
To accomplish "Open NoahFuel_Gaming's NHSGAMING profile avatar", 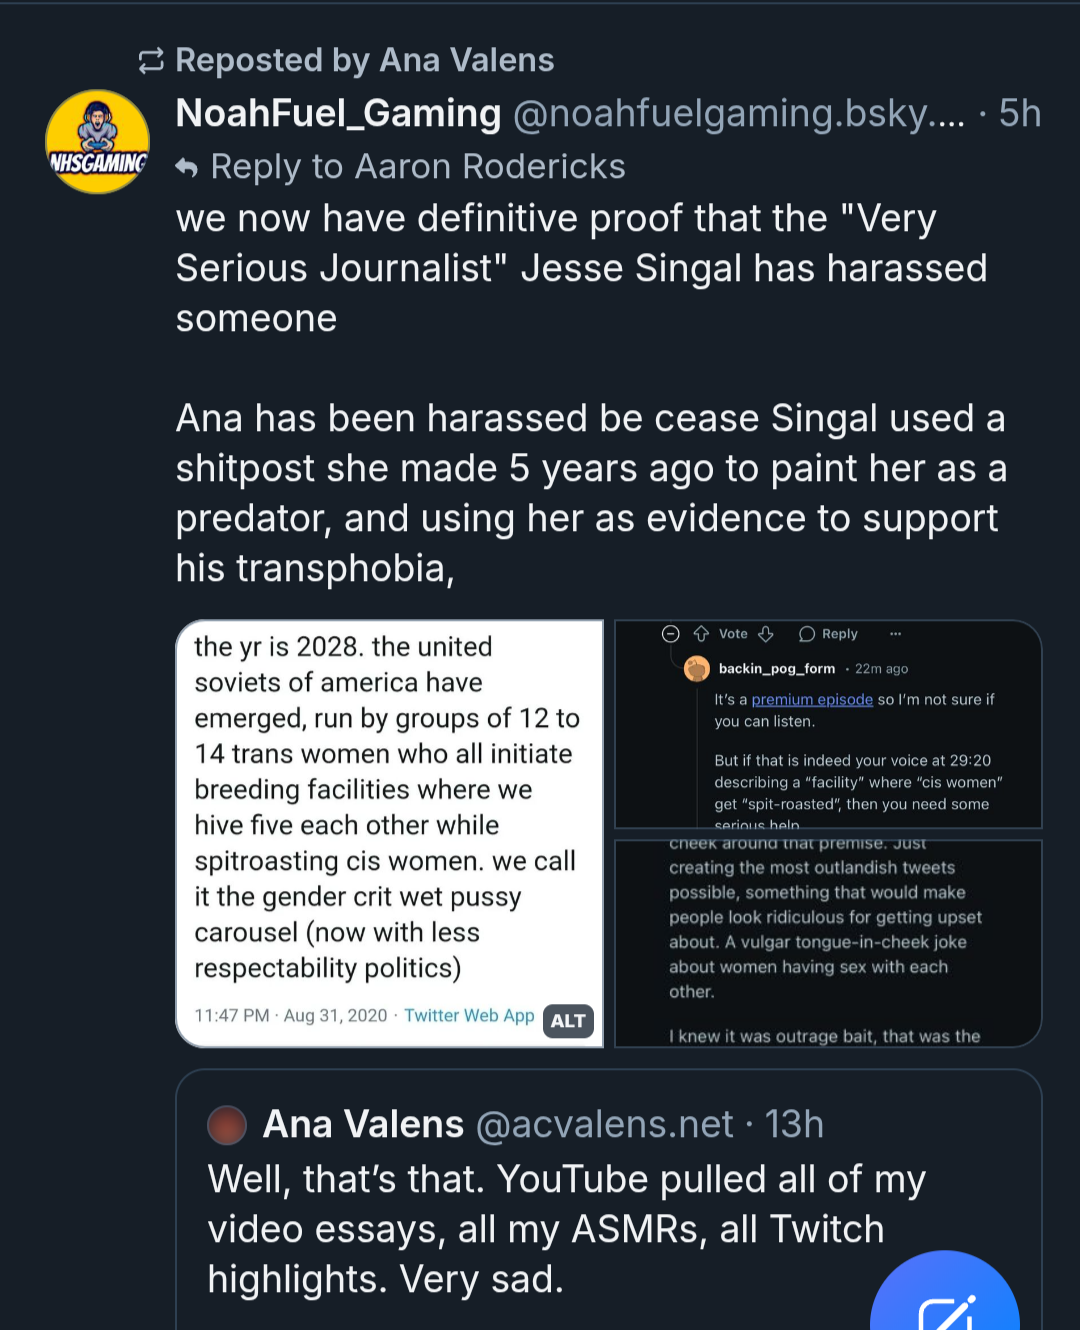I will point(98,142).
